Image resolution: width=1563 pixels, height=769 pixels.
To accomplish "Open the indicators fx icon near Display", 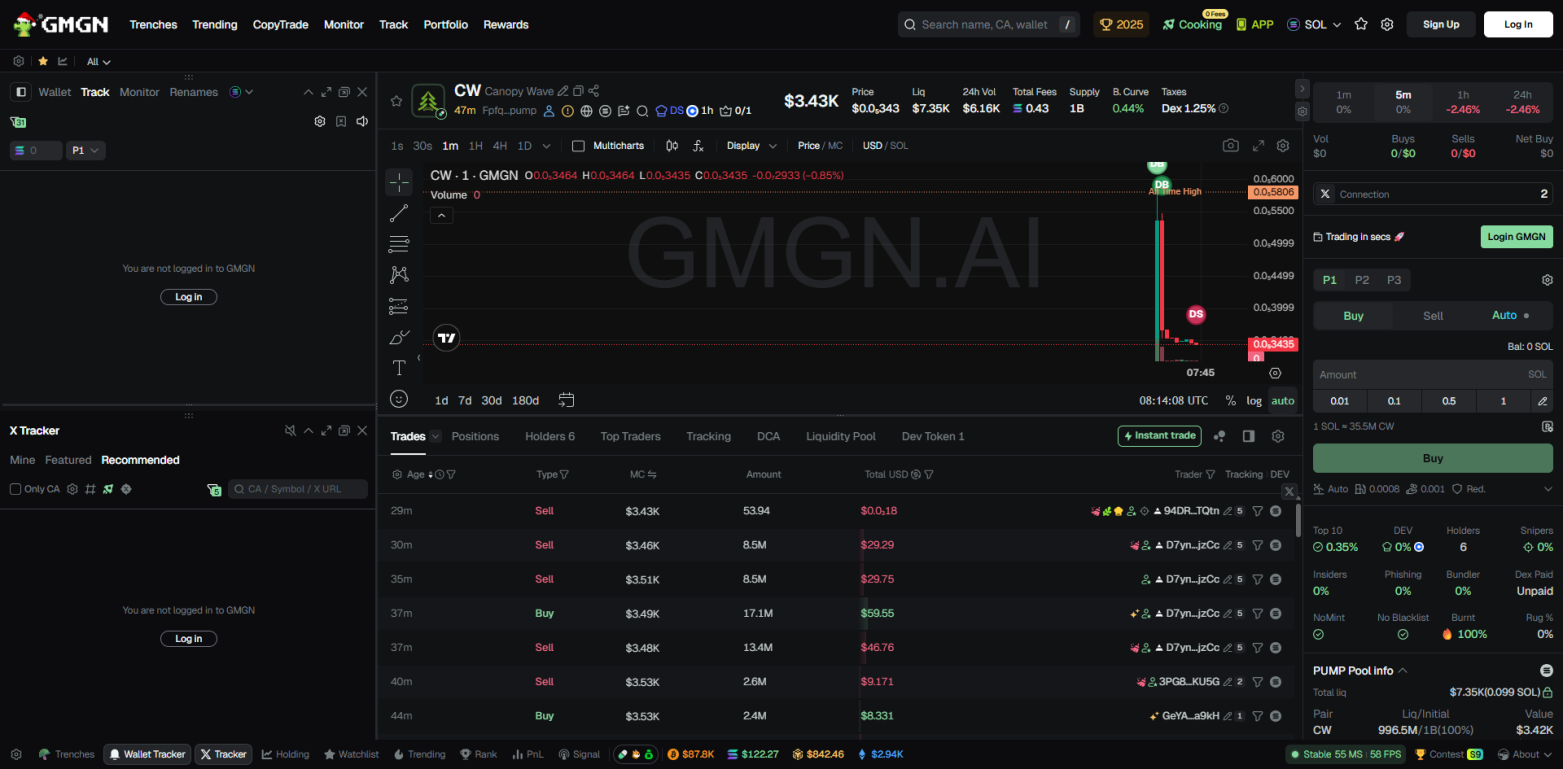I will coord(698,145).
